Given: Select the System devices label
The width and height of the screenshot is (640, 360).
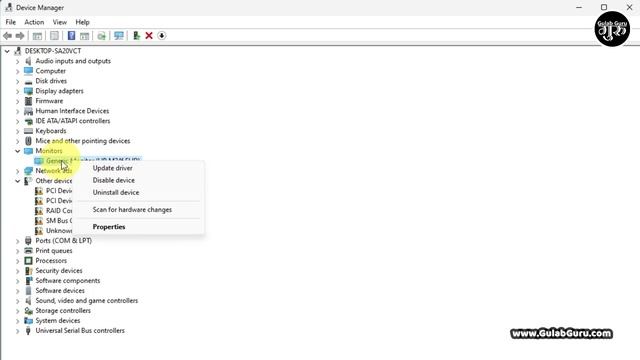Looking at the screenshot, I should pos(58,321).
